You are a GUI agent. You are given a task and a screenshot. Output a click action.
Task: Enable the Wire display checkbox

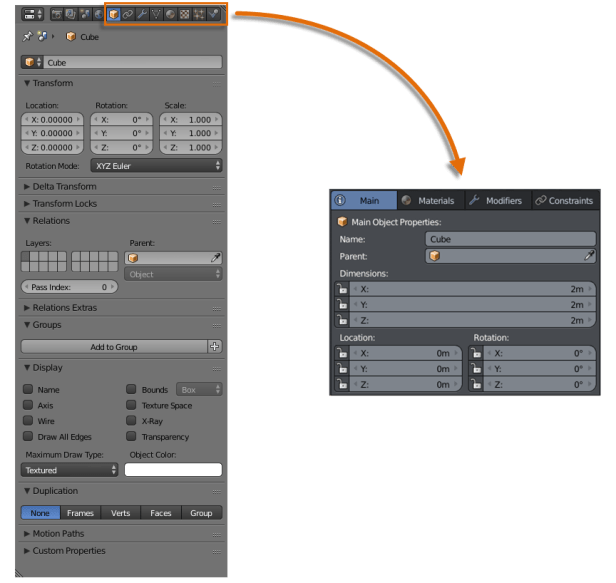coord(28,421)
